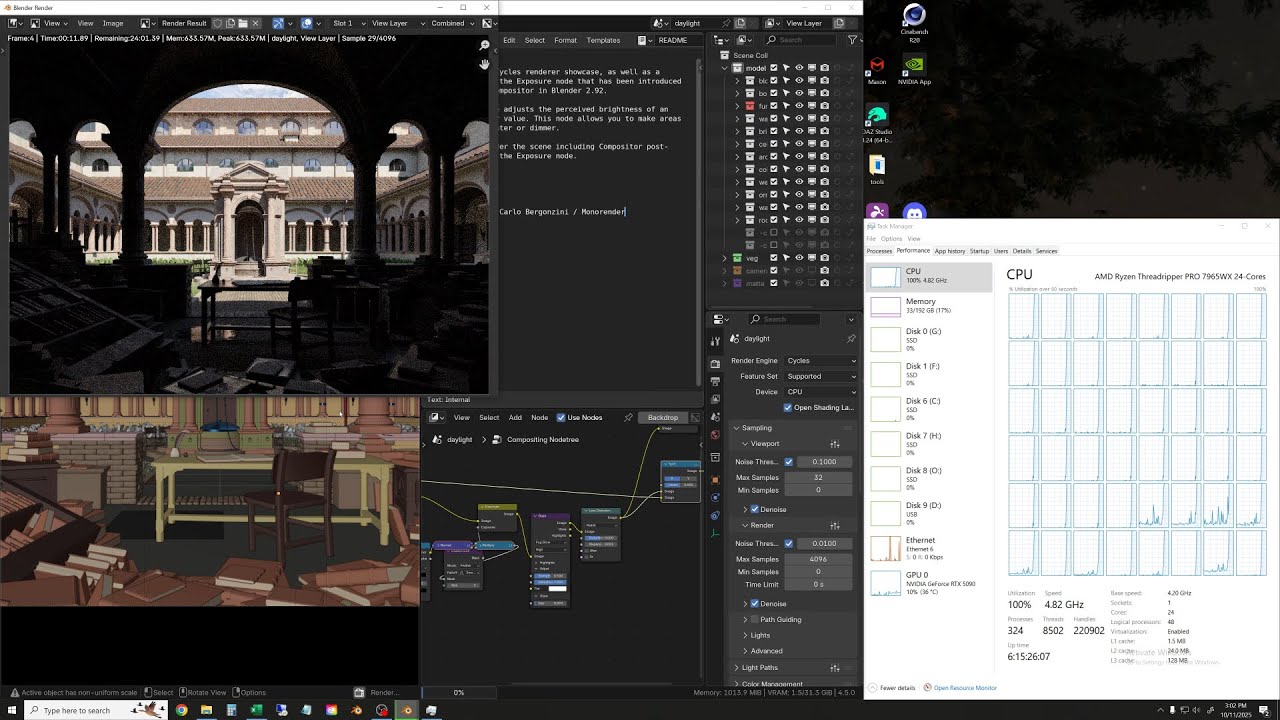Toggle overlays button in the image editor header
Viewport: 1280px width, 720px height.
(307, 23)
